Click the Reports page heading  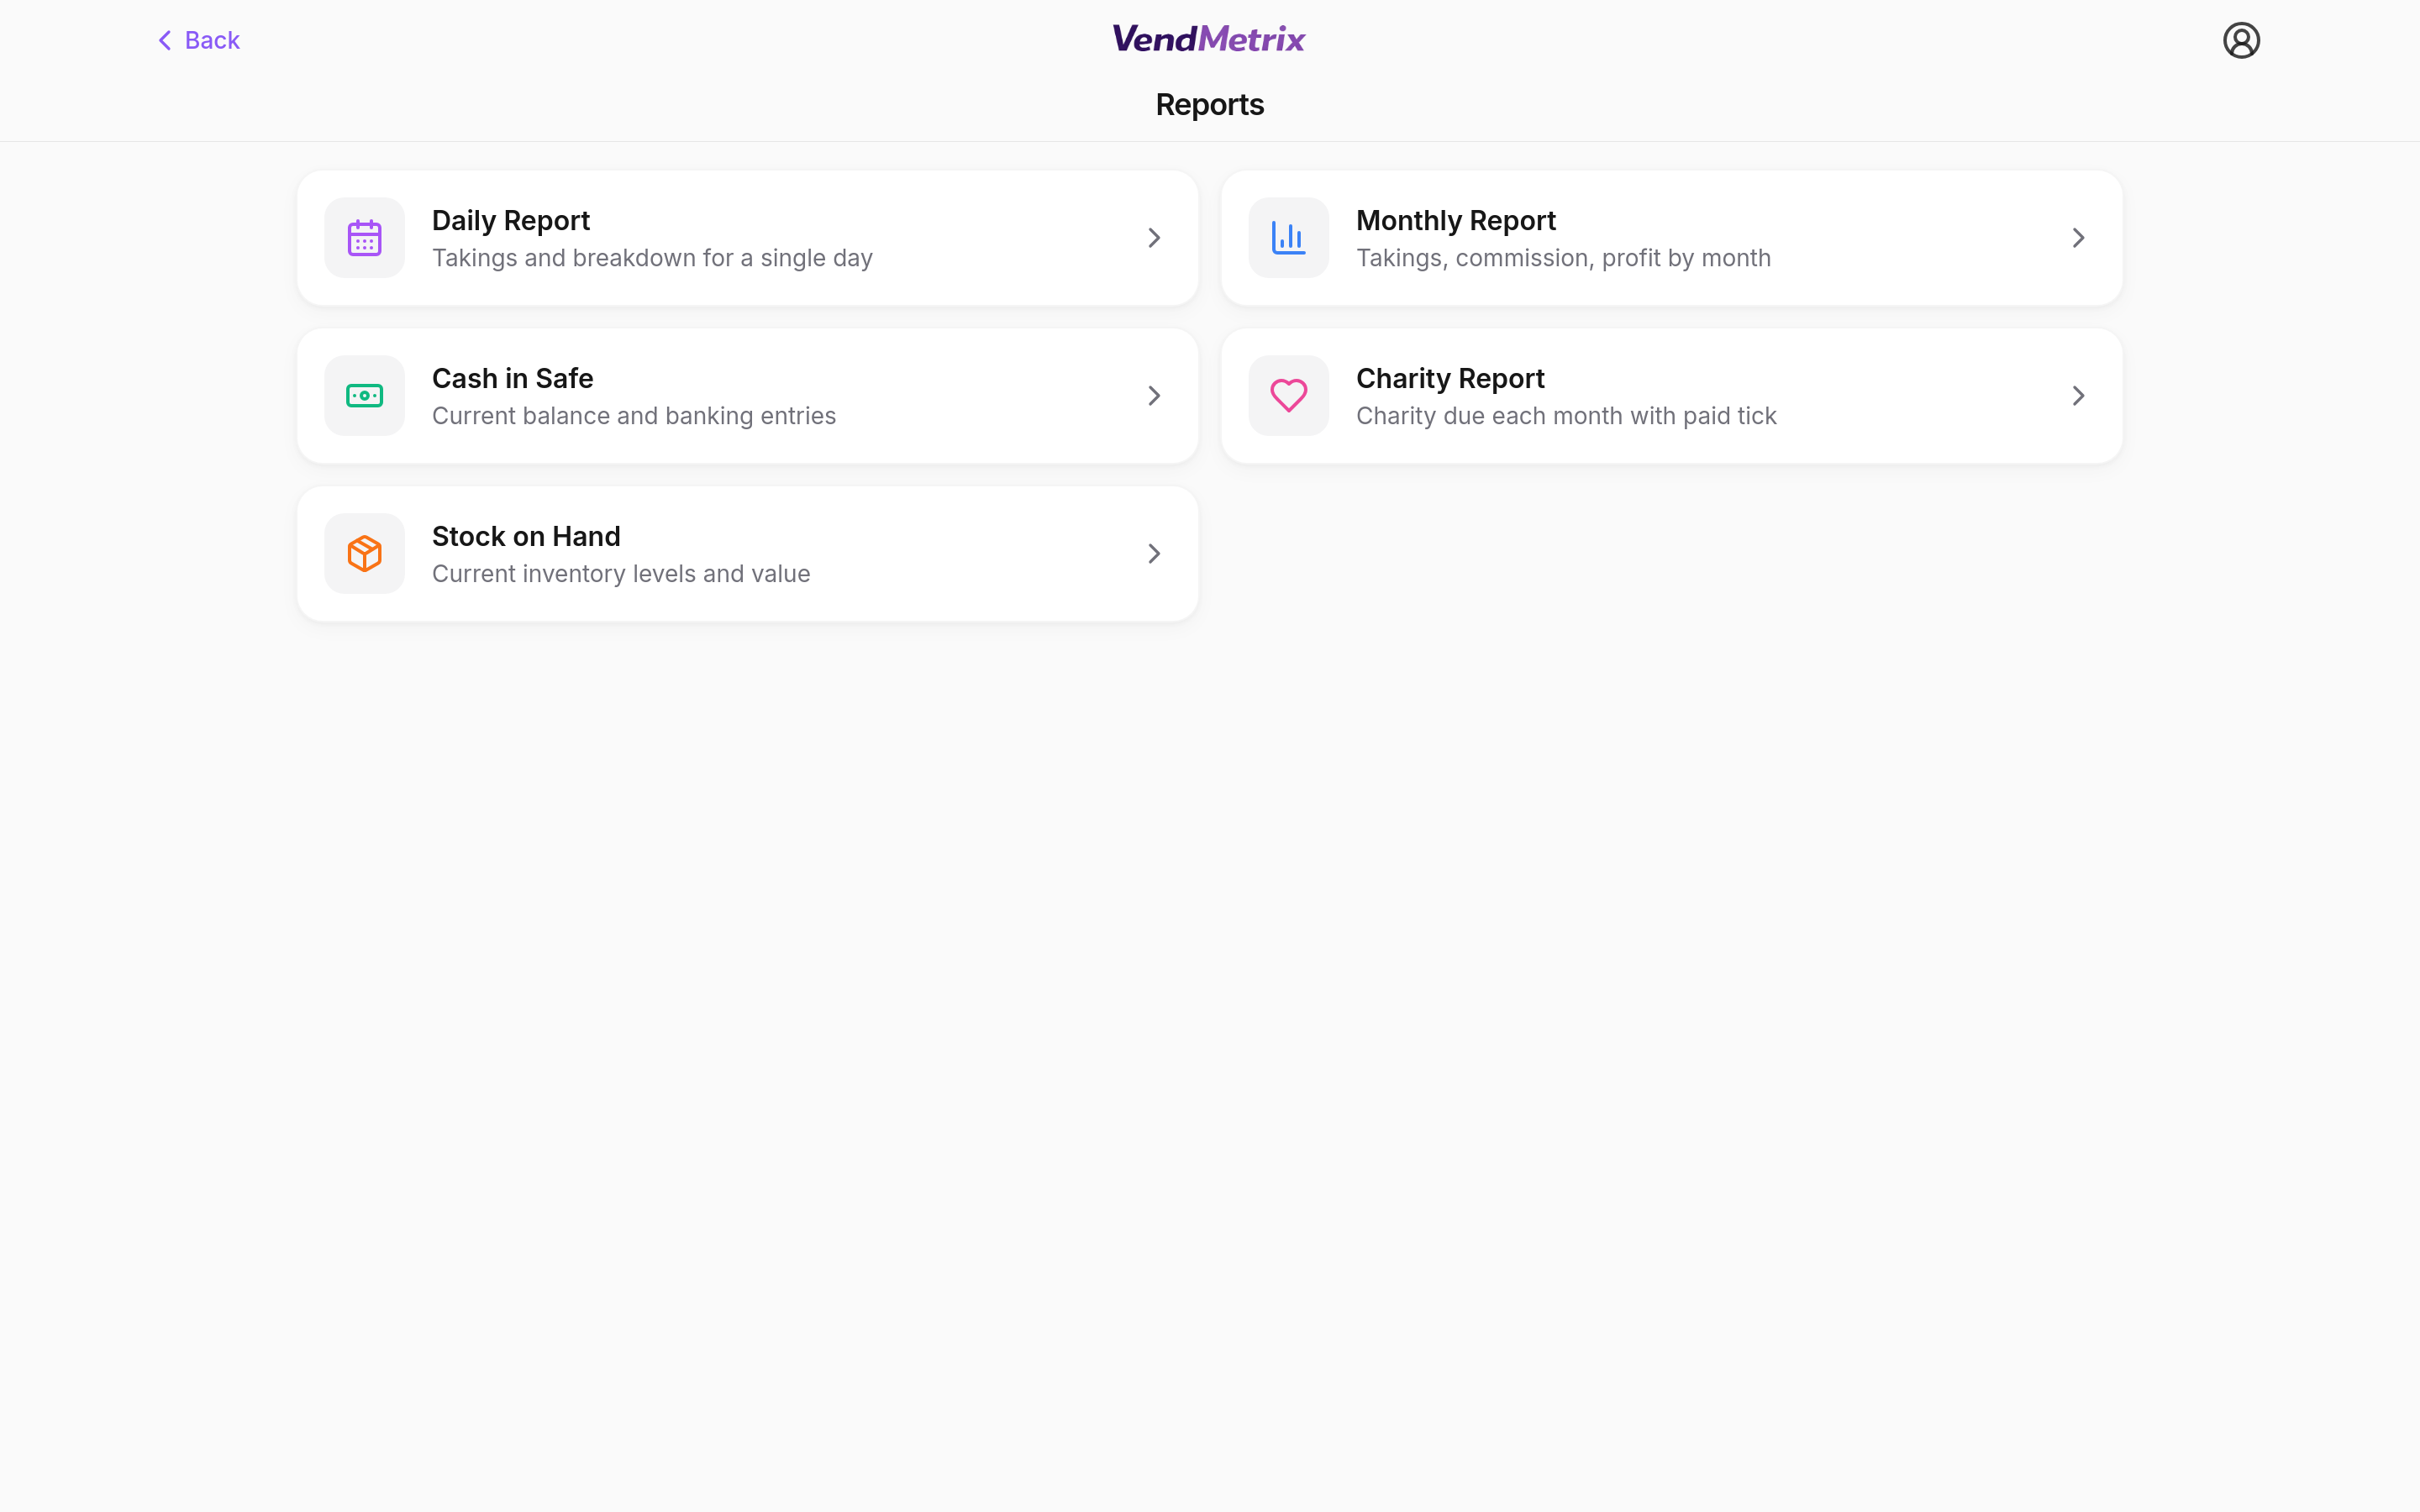(1210, 105)
